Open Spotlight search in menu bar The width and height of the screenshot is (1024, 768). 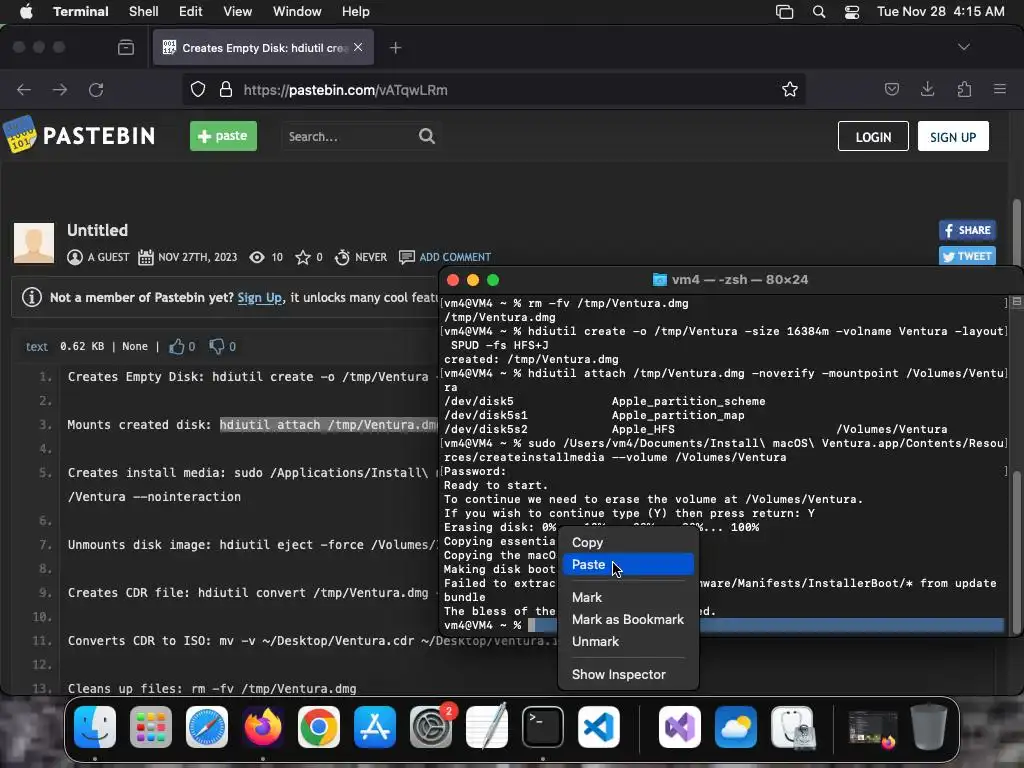819,12
